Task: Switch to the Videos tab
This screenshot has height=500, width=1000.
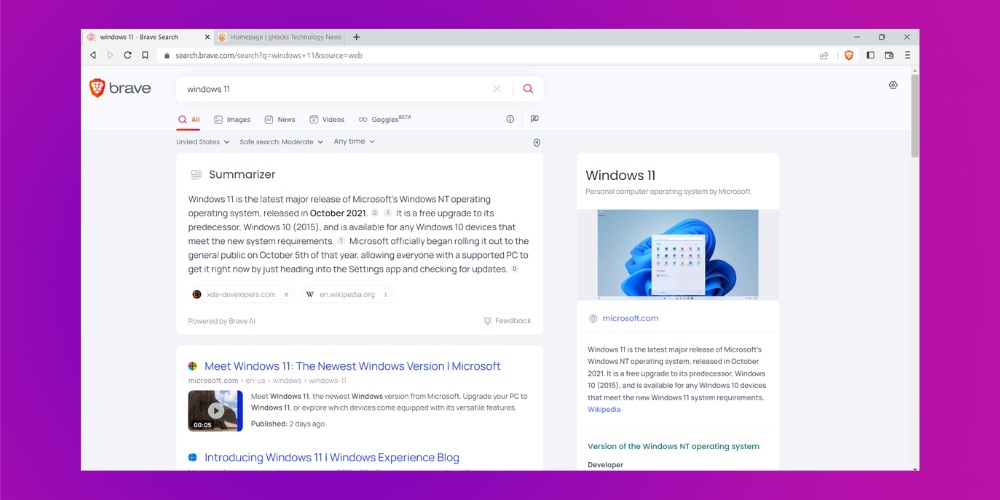Action: pyautogui.click(x=327, y=119)
